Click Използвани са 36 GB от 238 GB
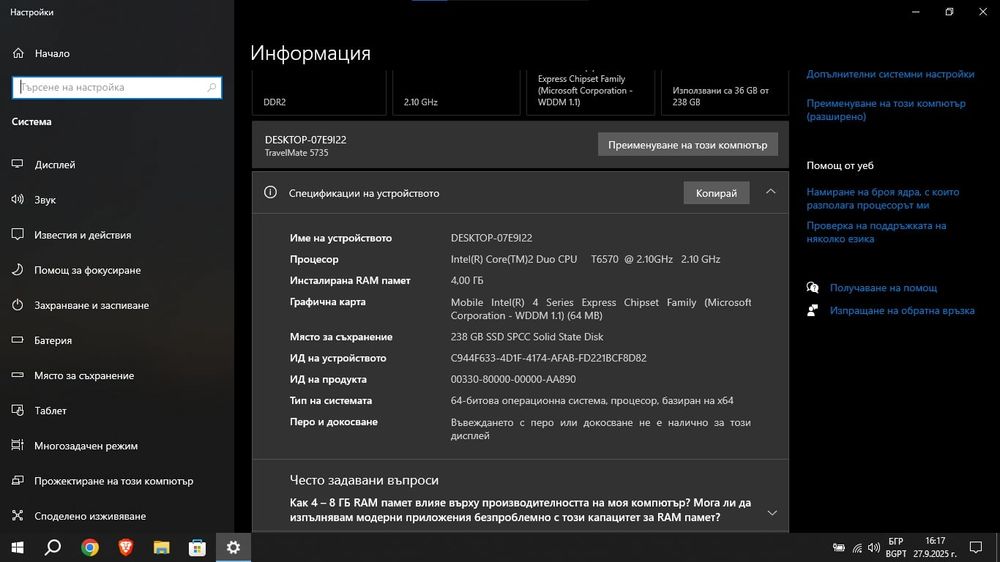1000x562 pixels. (x=720, y=96)
